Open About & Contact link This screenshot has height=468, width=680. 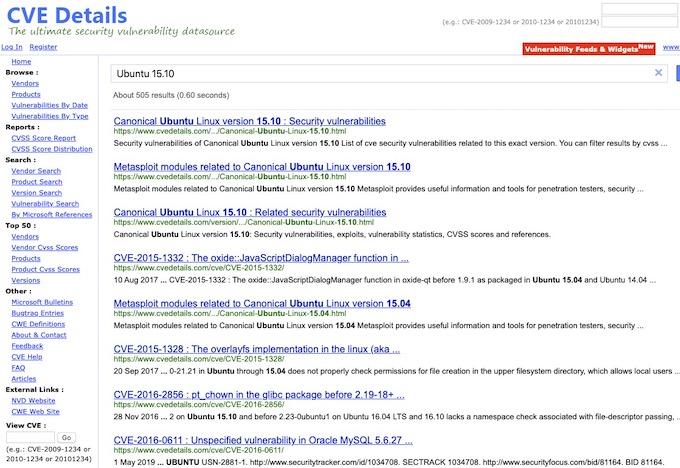39,335
